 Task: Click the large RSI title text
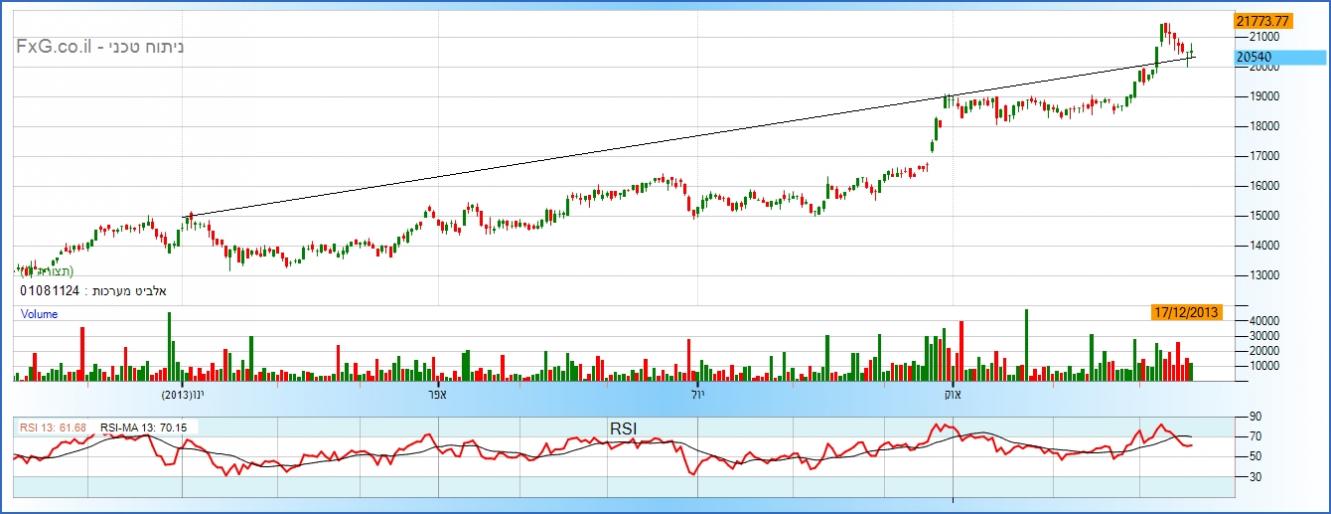coord(623,429)
